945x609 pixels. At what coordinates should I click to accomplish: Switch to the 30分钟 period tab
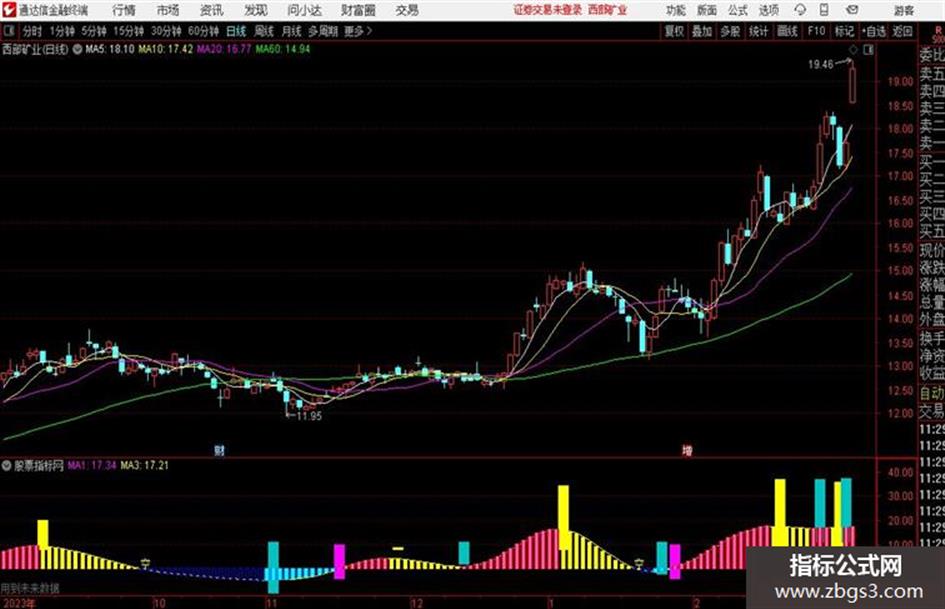[x=166, y=31]
